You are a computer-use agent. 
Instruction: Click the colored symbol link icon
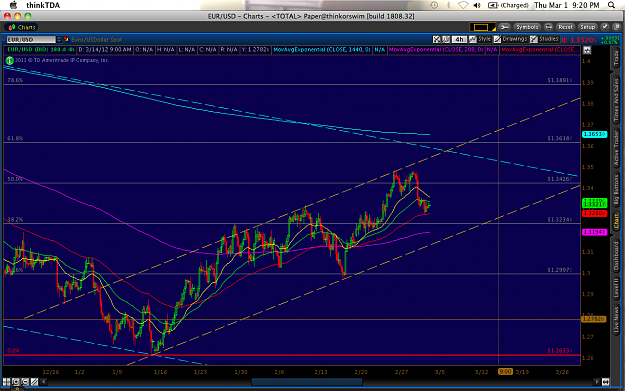(x=66, y=39)
